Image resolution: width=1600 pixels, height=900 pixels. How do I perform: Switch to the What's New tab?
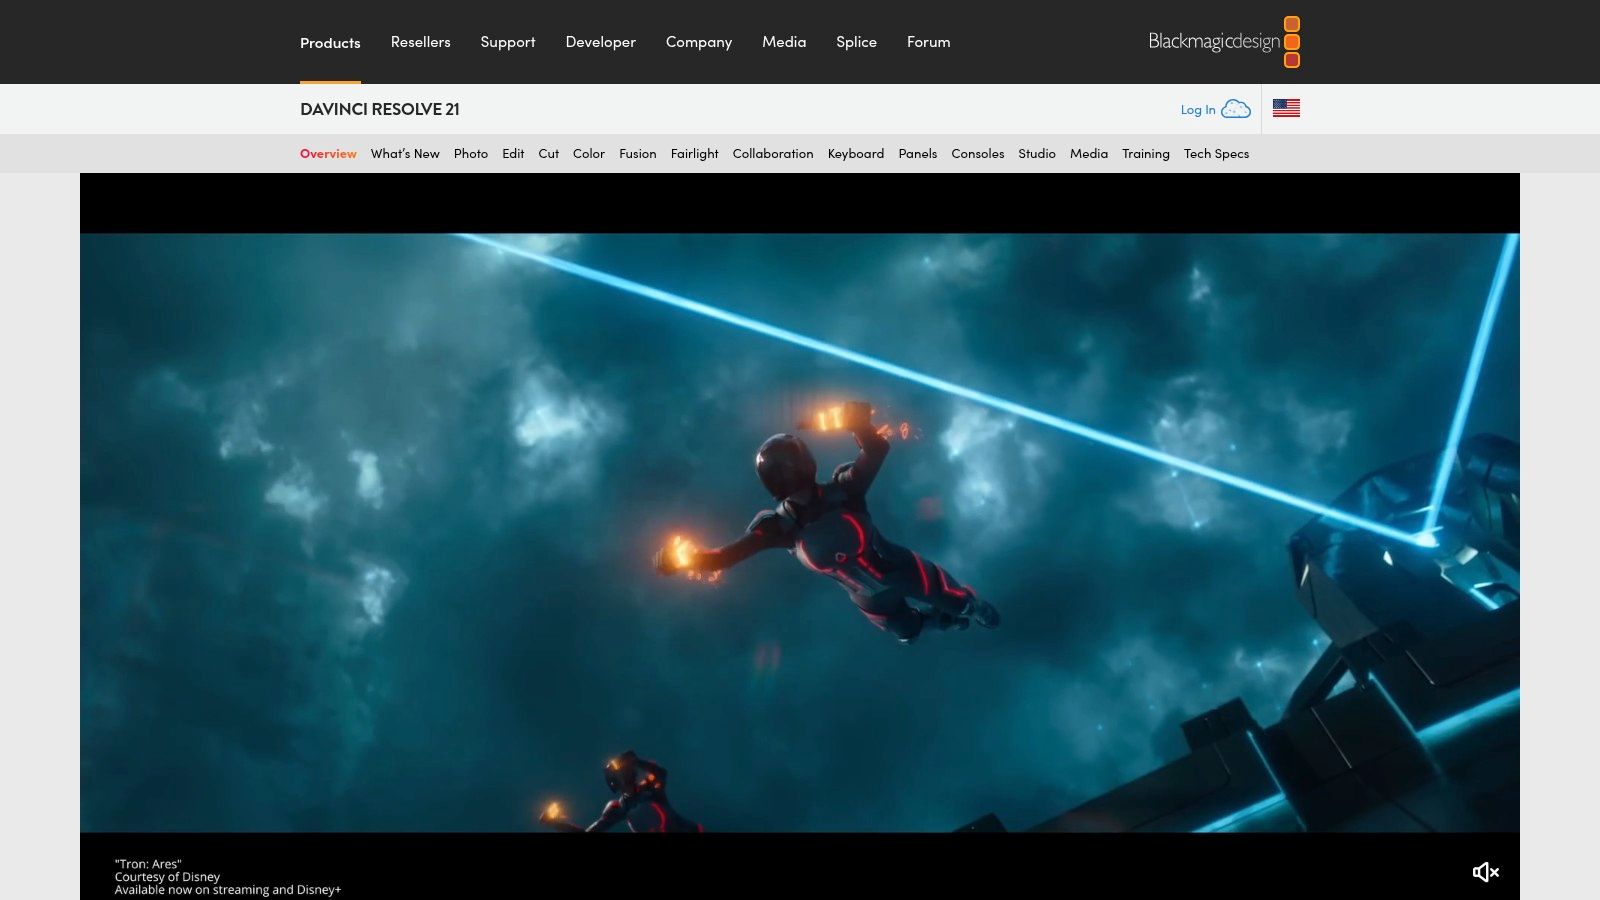click(405, 154)
